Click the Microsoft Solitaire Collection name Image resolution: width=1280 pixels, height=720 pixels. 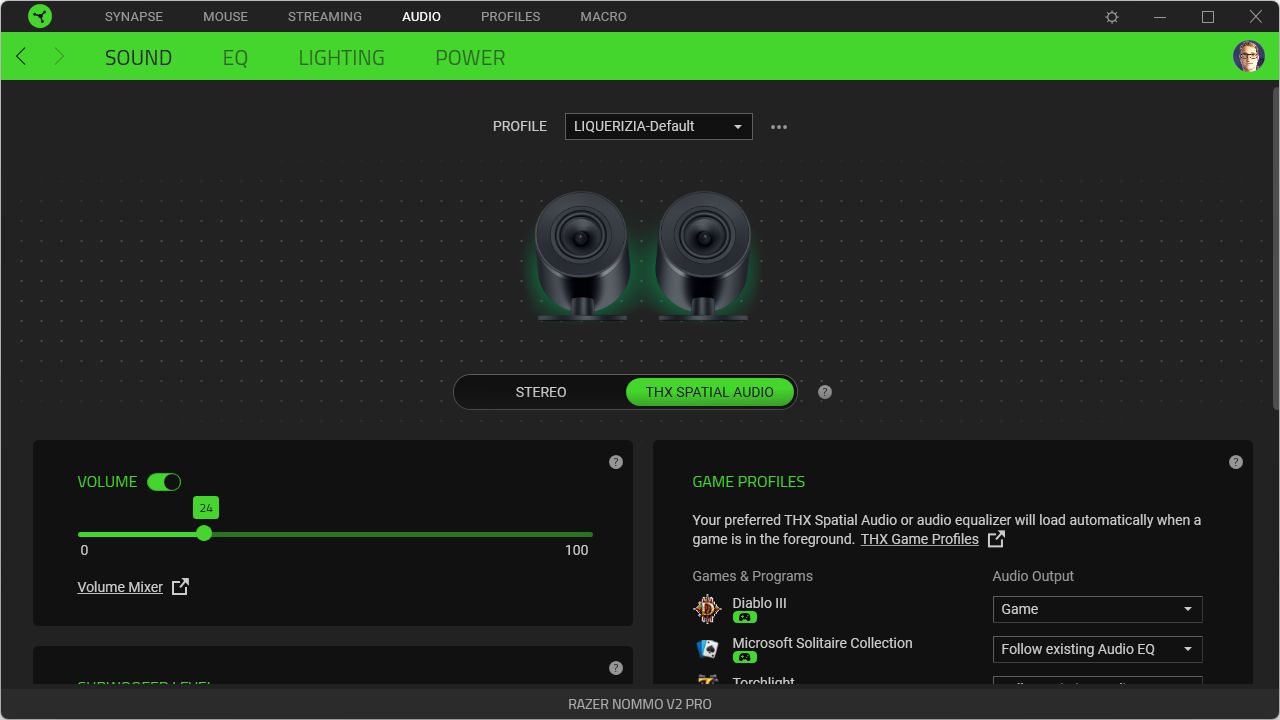click(x=822, y=643)
